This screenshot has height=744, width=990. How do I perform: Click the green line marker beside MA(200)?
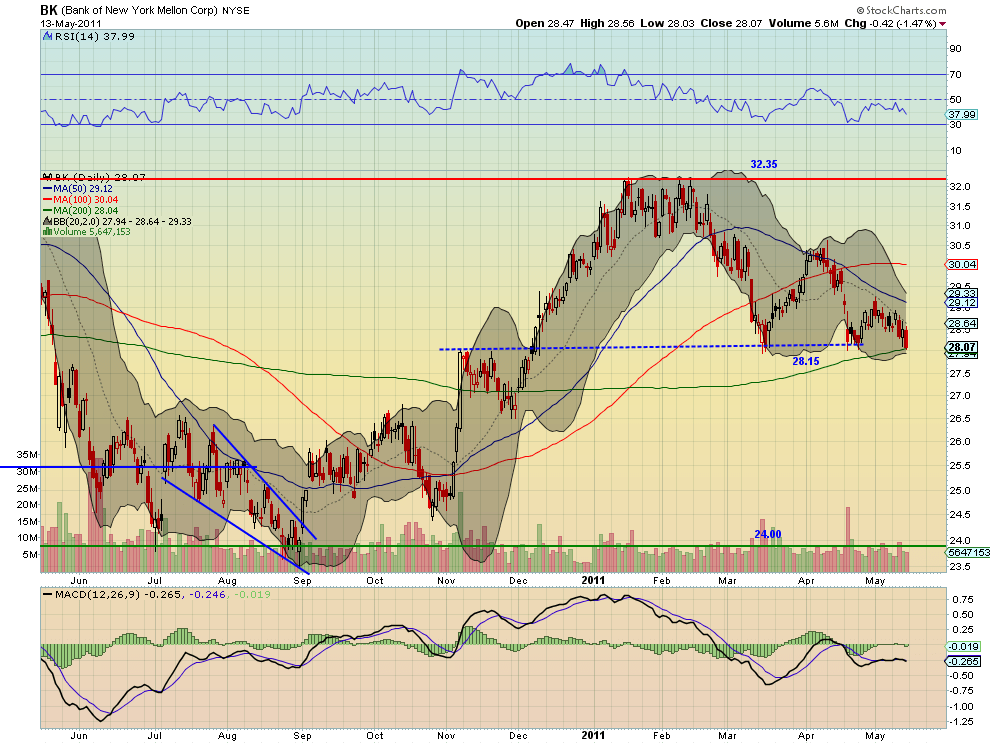click(x=47, y=210)
